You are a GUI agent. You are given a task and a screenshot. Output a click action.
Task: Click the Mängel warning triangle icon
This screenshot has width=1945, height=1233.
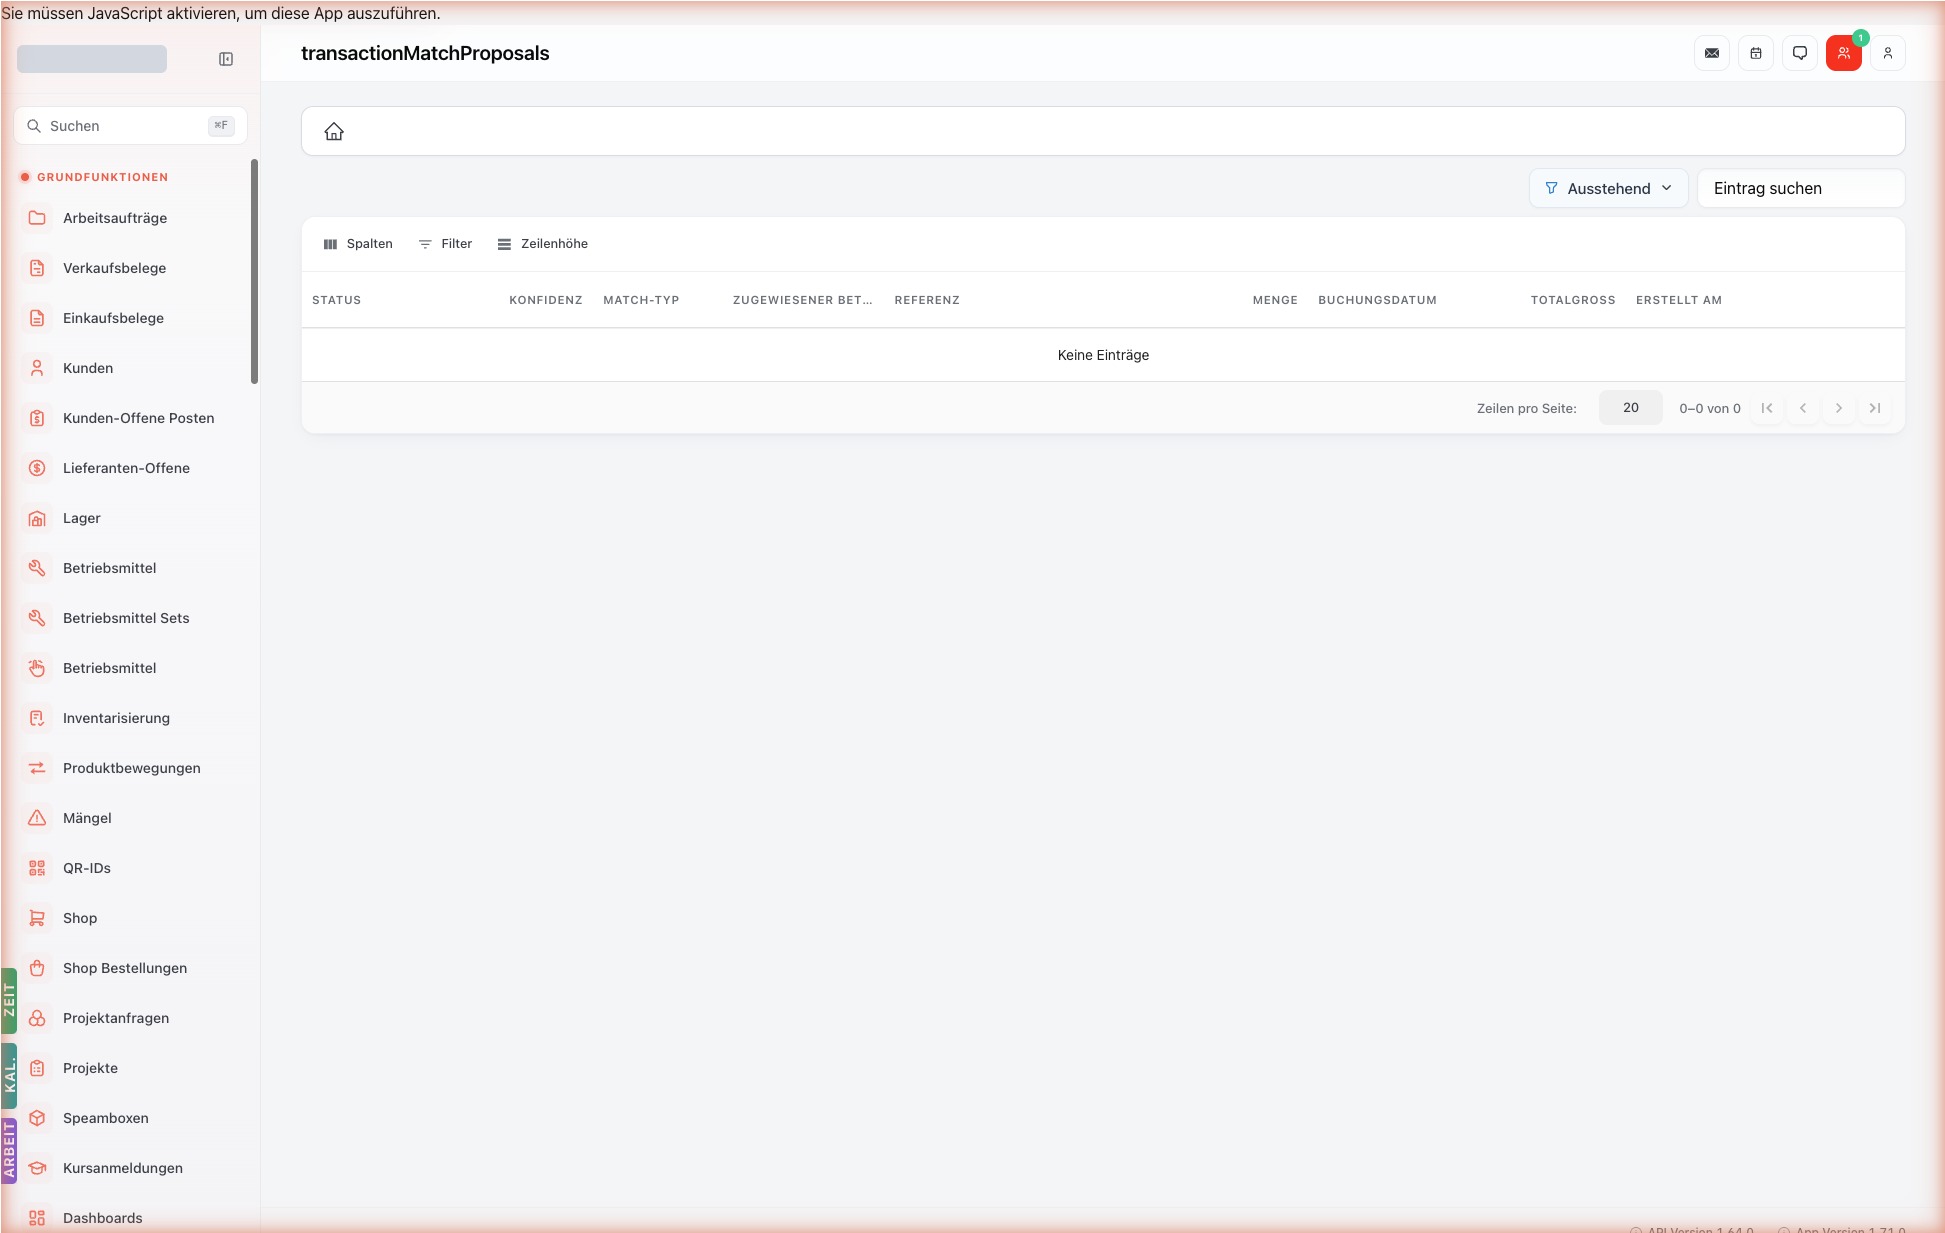point(37,818)
